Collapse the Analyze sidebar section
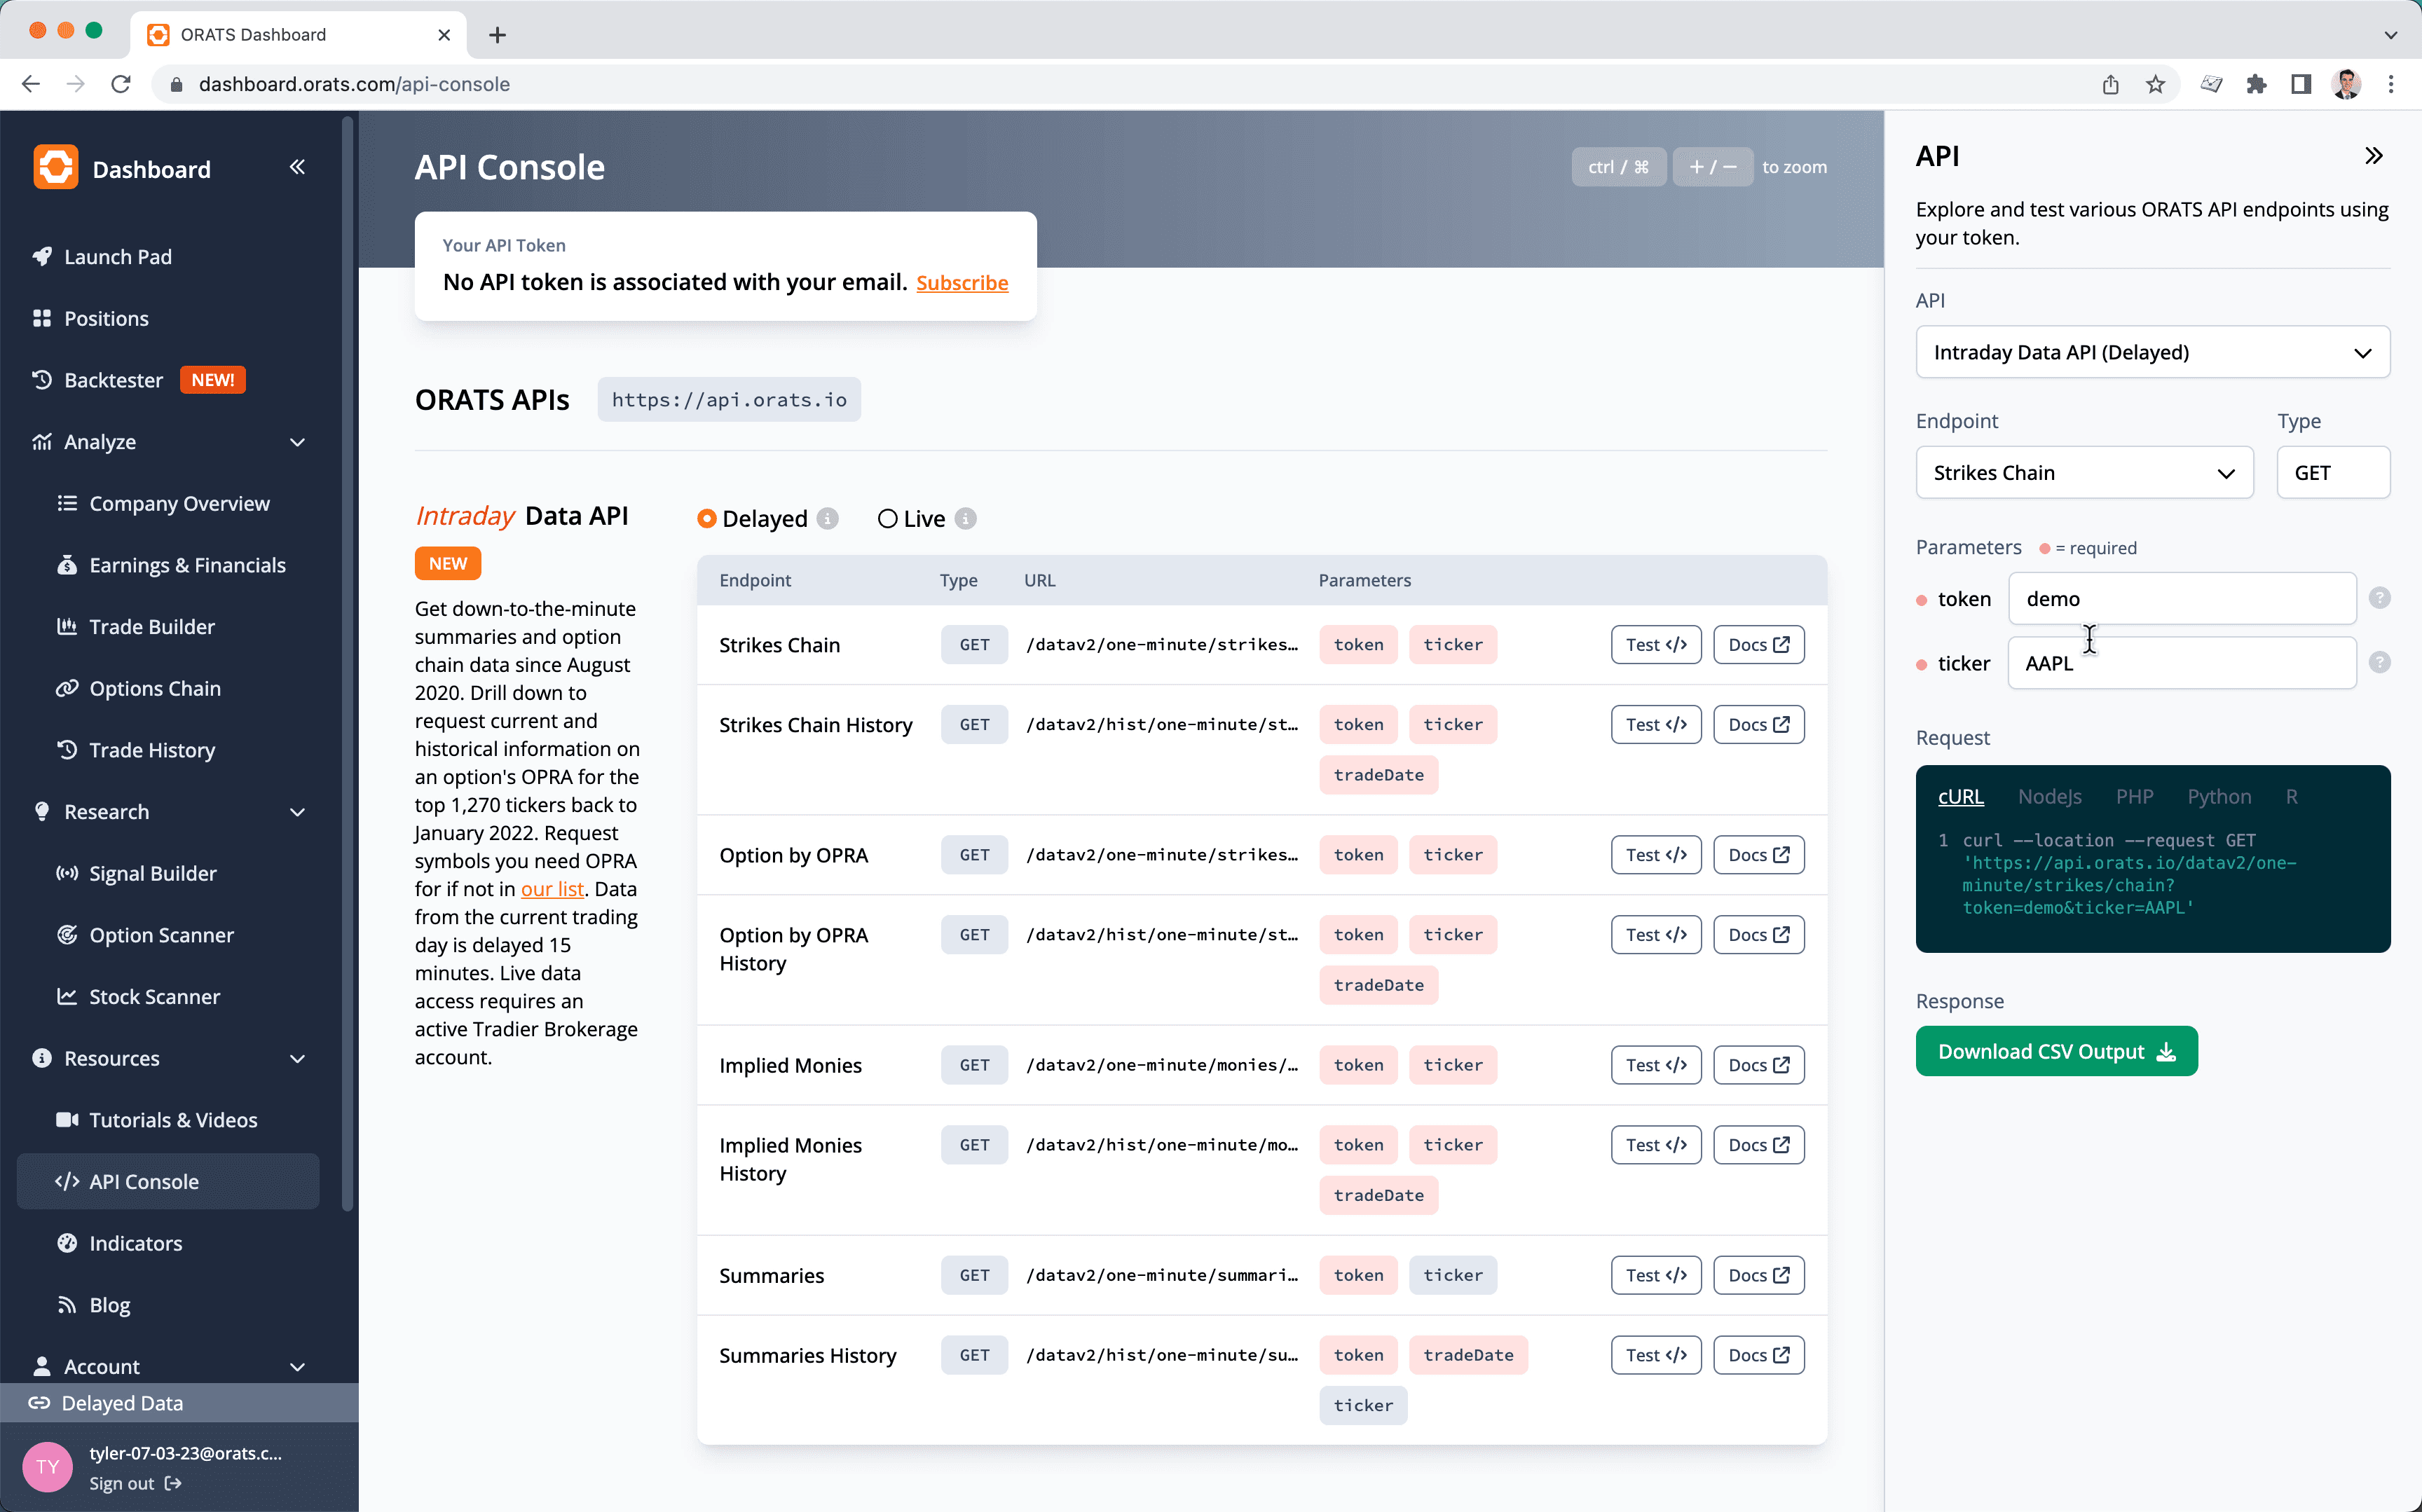 pyautogui.click(x=297, y=442)
